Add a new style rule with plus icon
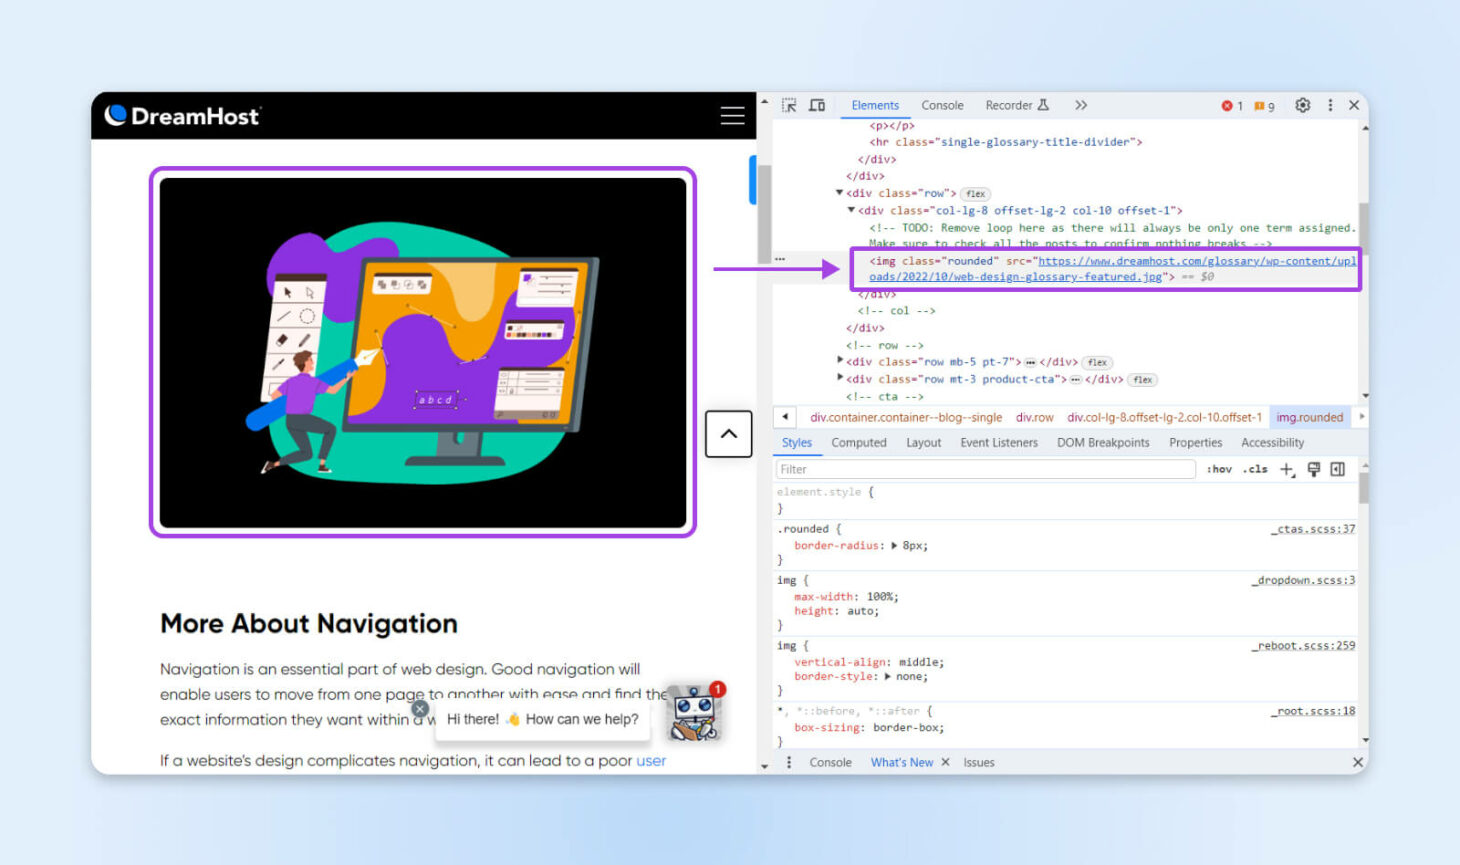Screen dimensions: 1460x865 tap(1286, 468)
